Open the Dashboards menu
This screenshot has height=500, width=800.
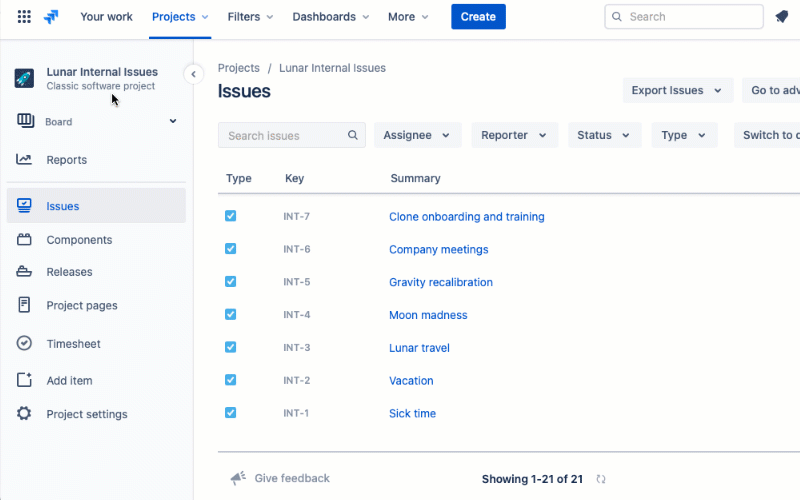(x=330, y=17)
